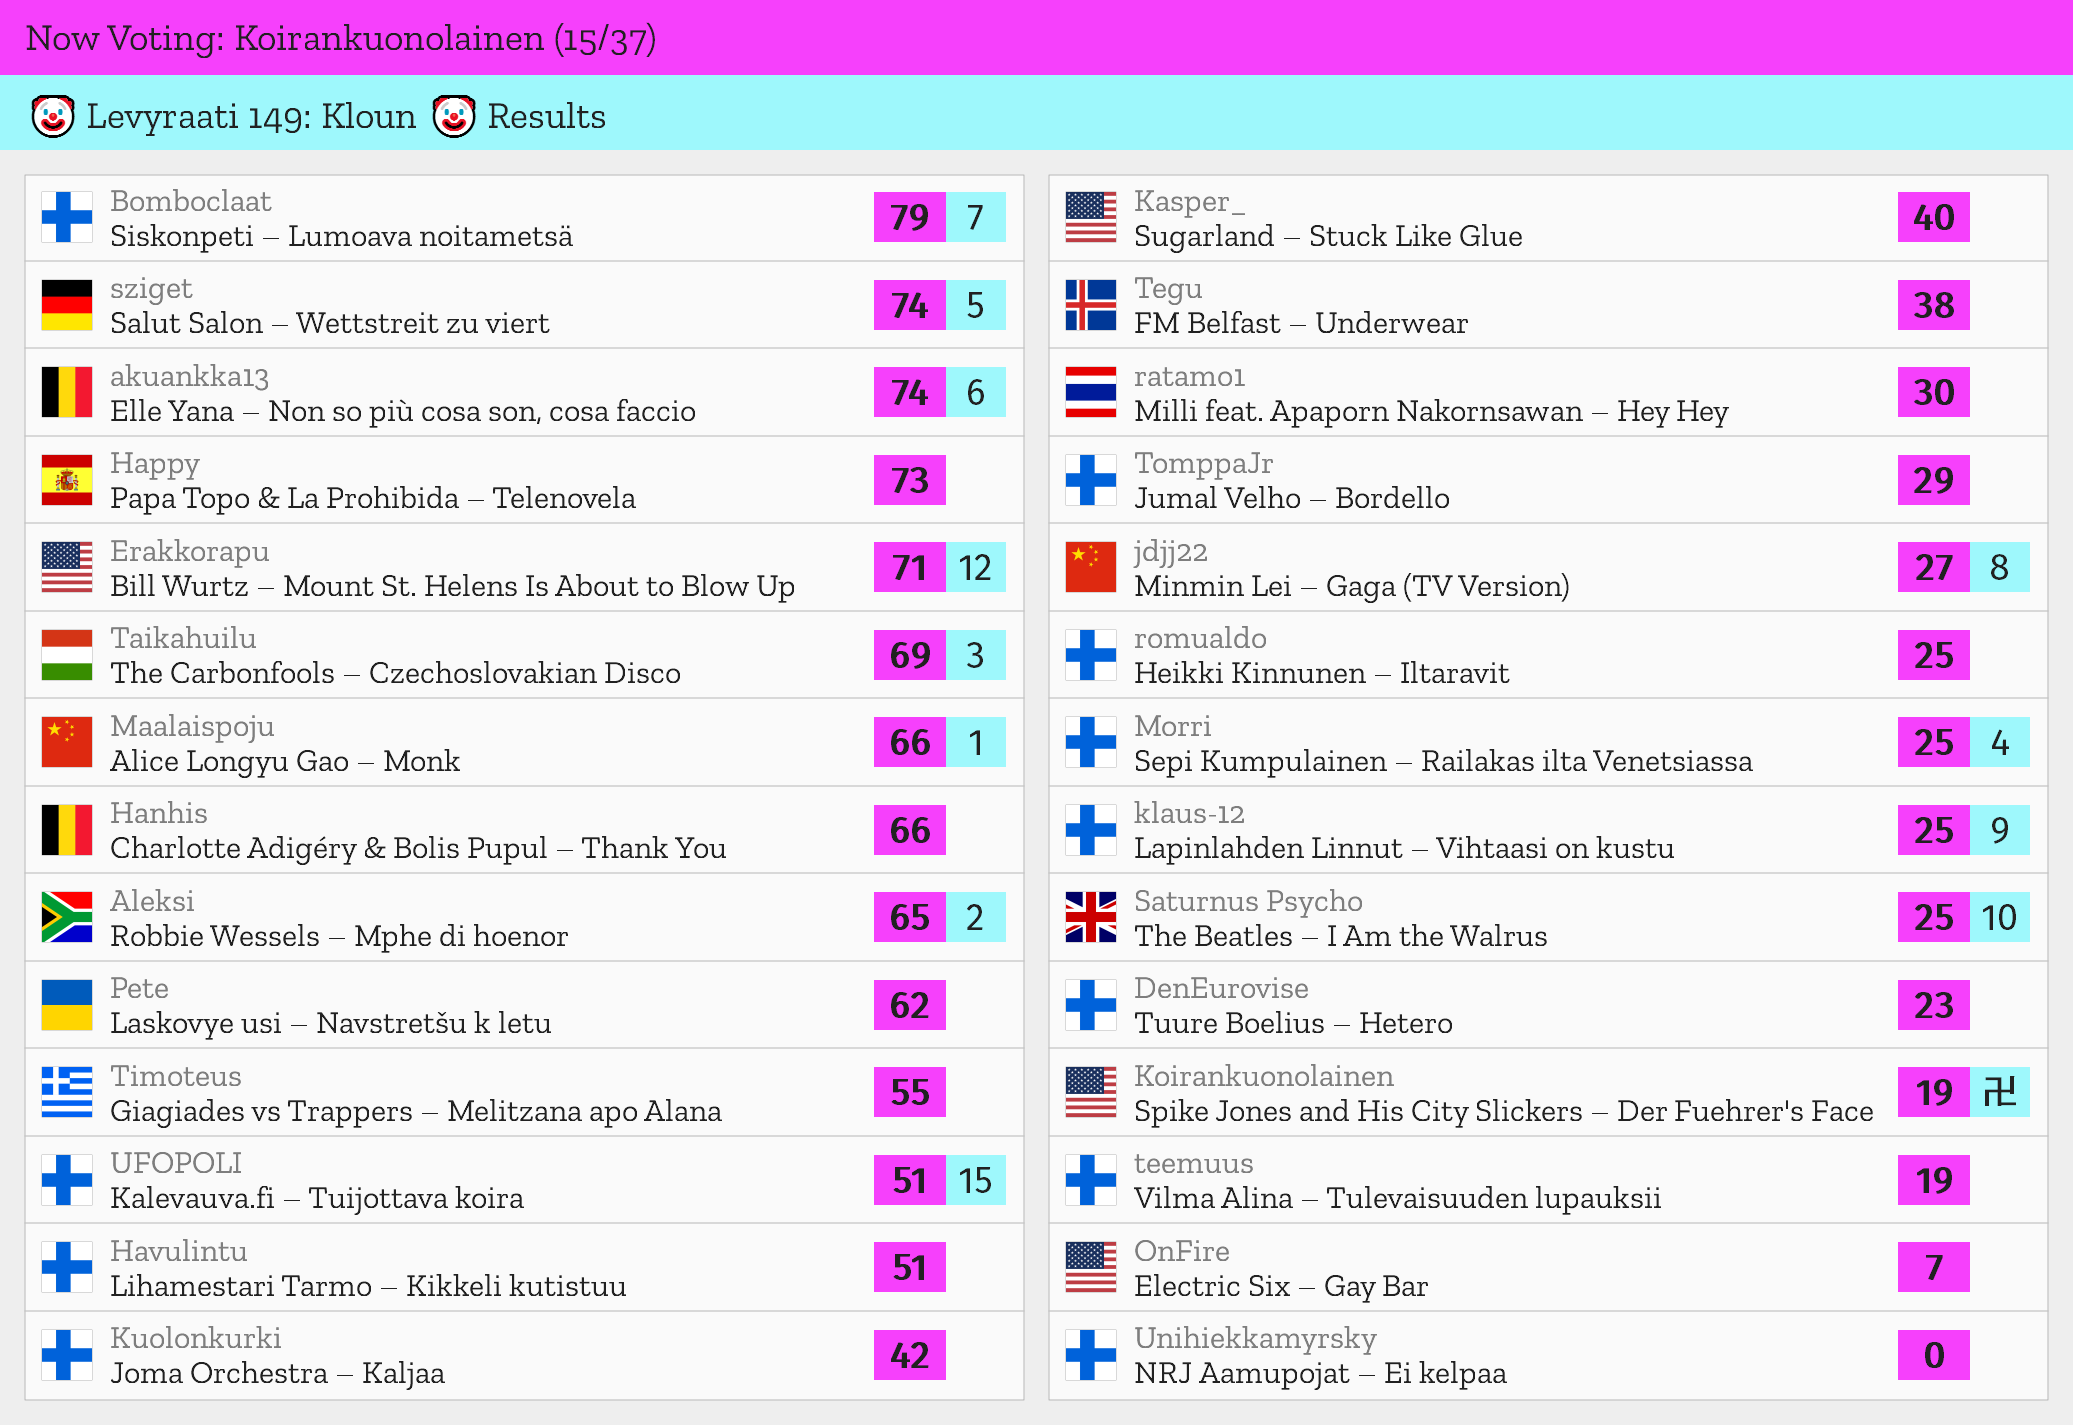The height and width of the screenshot is (1425, 2073).
Task: Click the Ukrainian flag next to Pete
Action: pyautogui.click(x=67, y=1005)
